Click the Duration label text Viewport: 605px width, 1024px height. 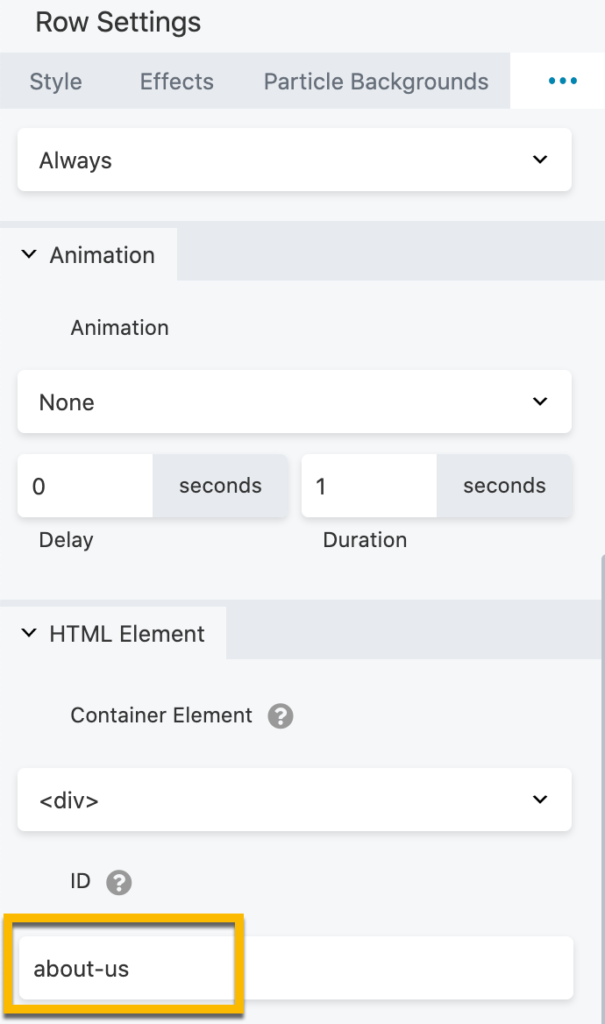tap(364, 540)
